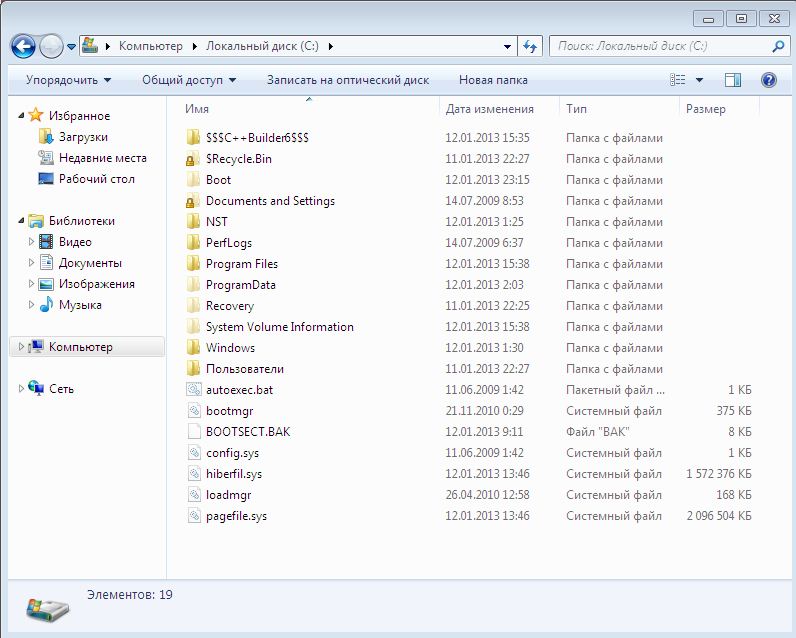Open the Упорядочить menu
Screen dimensions: 796x638
pos(69,80)
